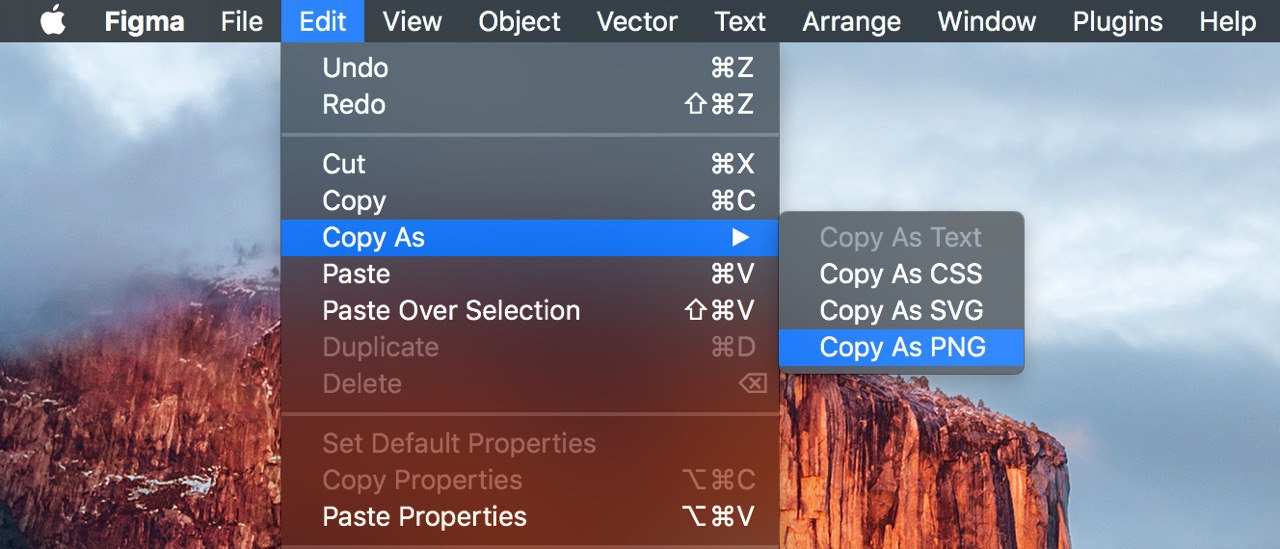Open the Help menu
This screenshot has width=1280, height=549.
coord(1227,21)
